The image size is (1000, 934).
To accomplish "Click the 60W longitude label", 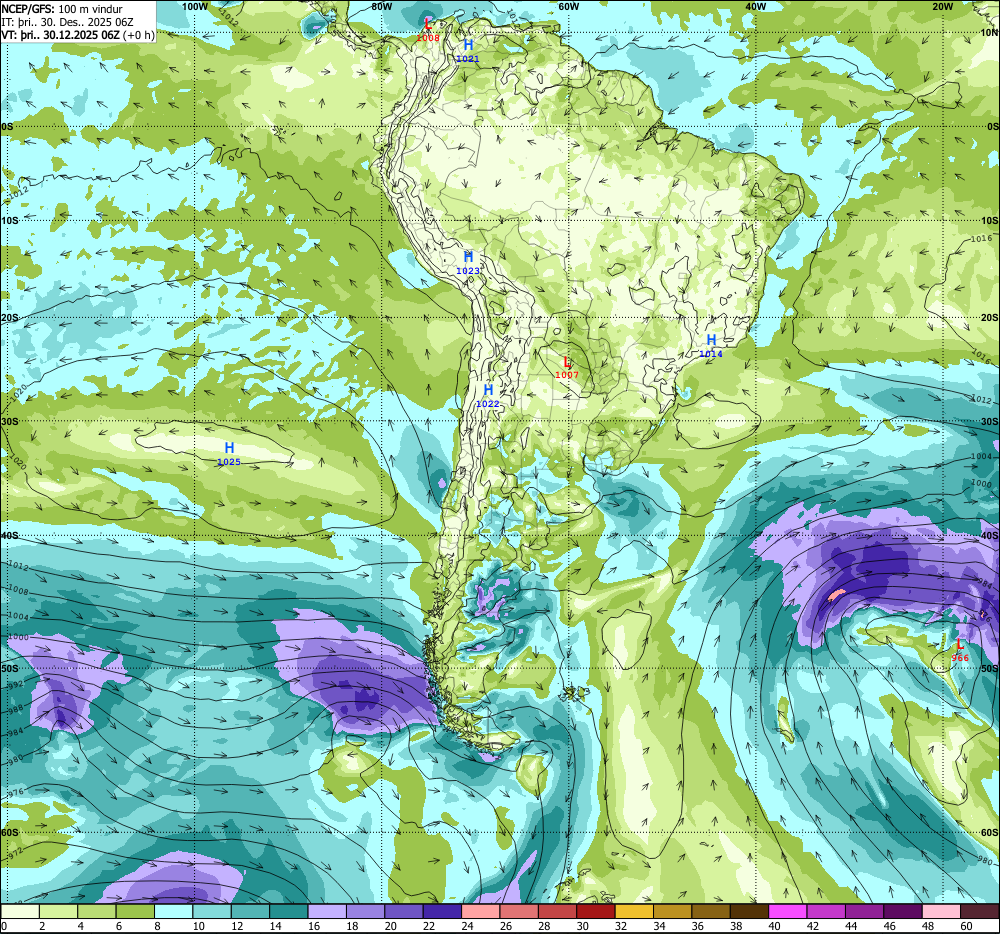I will click(x=568, y=6).
